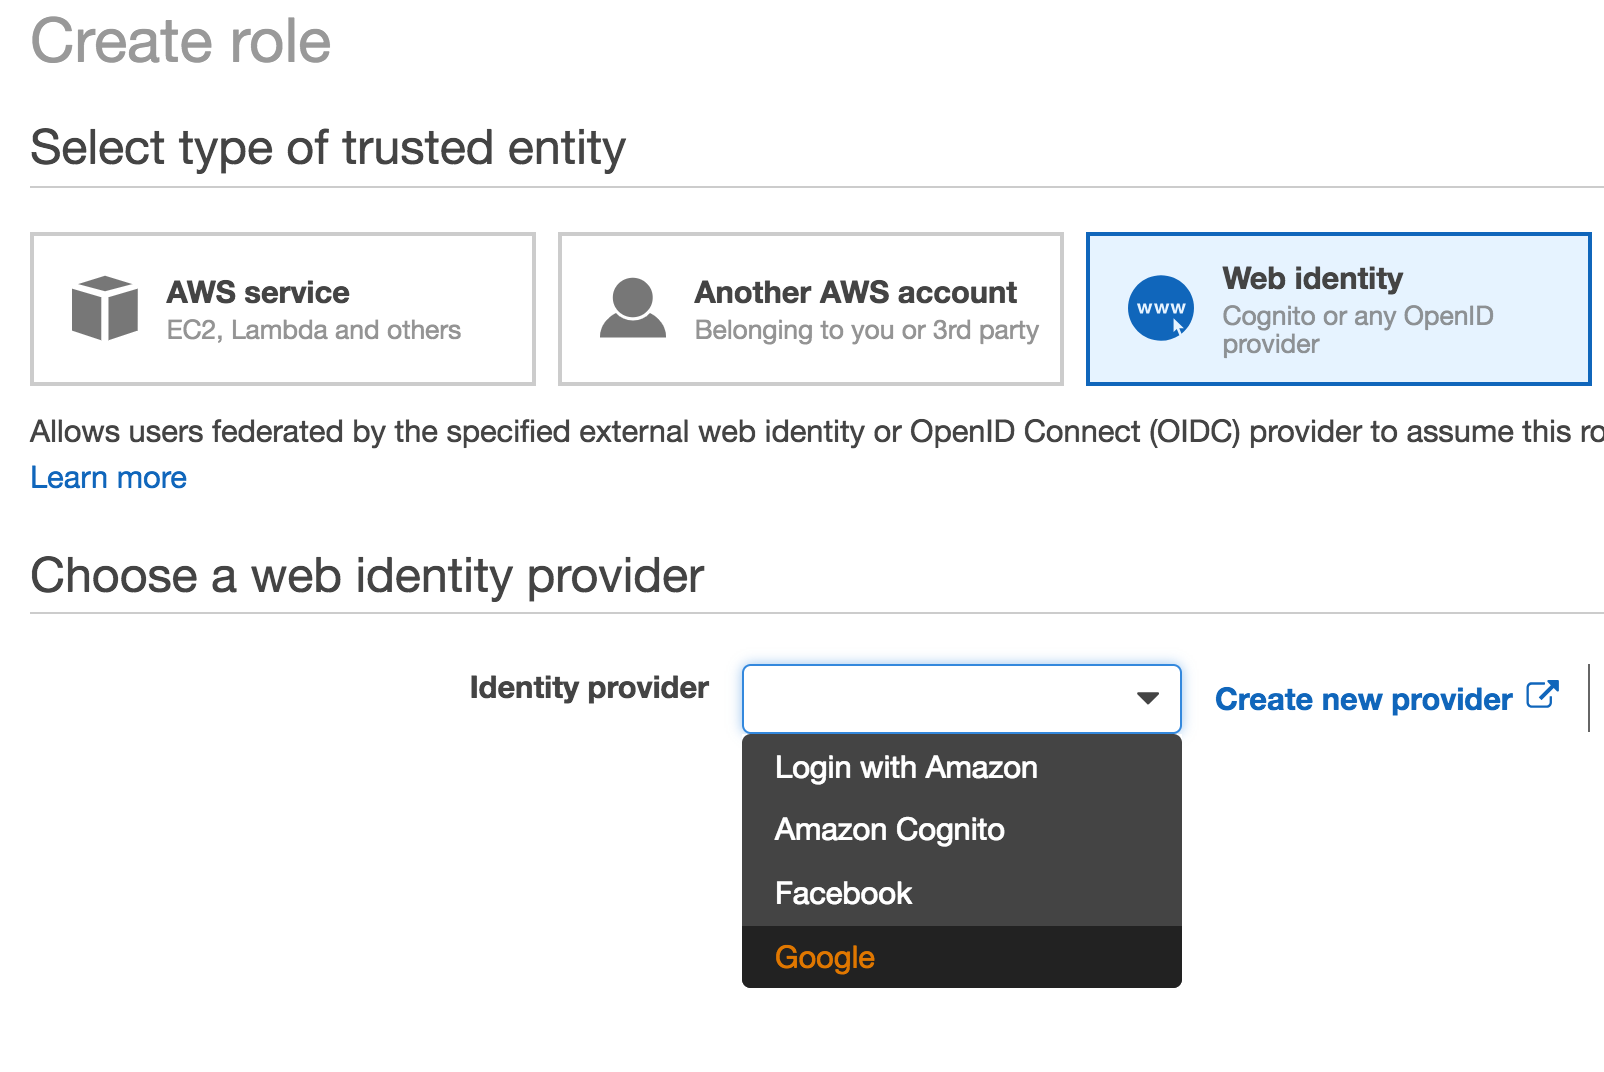This screenshot has width=1604, height=1072.
Task: Click the 'Cognito or any OpenID provider' description
Action: tap(1357, 329)
